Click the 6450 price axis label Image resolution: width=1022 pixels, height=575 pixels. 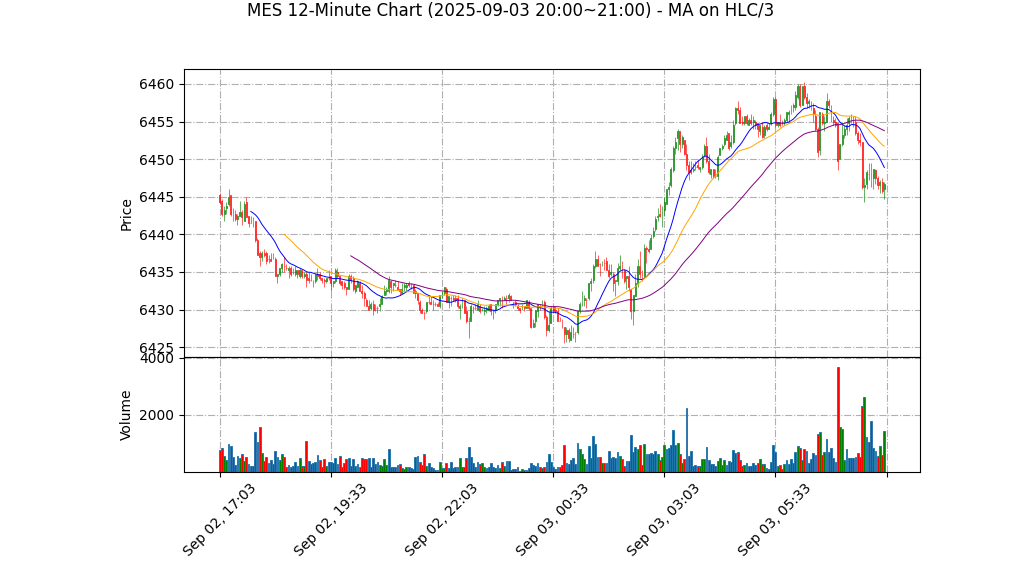pyautogui.click(x=156, y=160)
